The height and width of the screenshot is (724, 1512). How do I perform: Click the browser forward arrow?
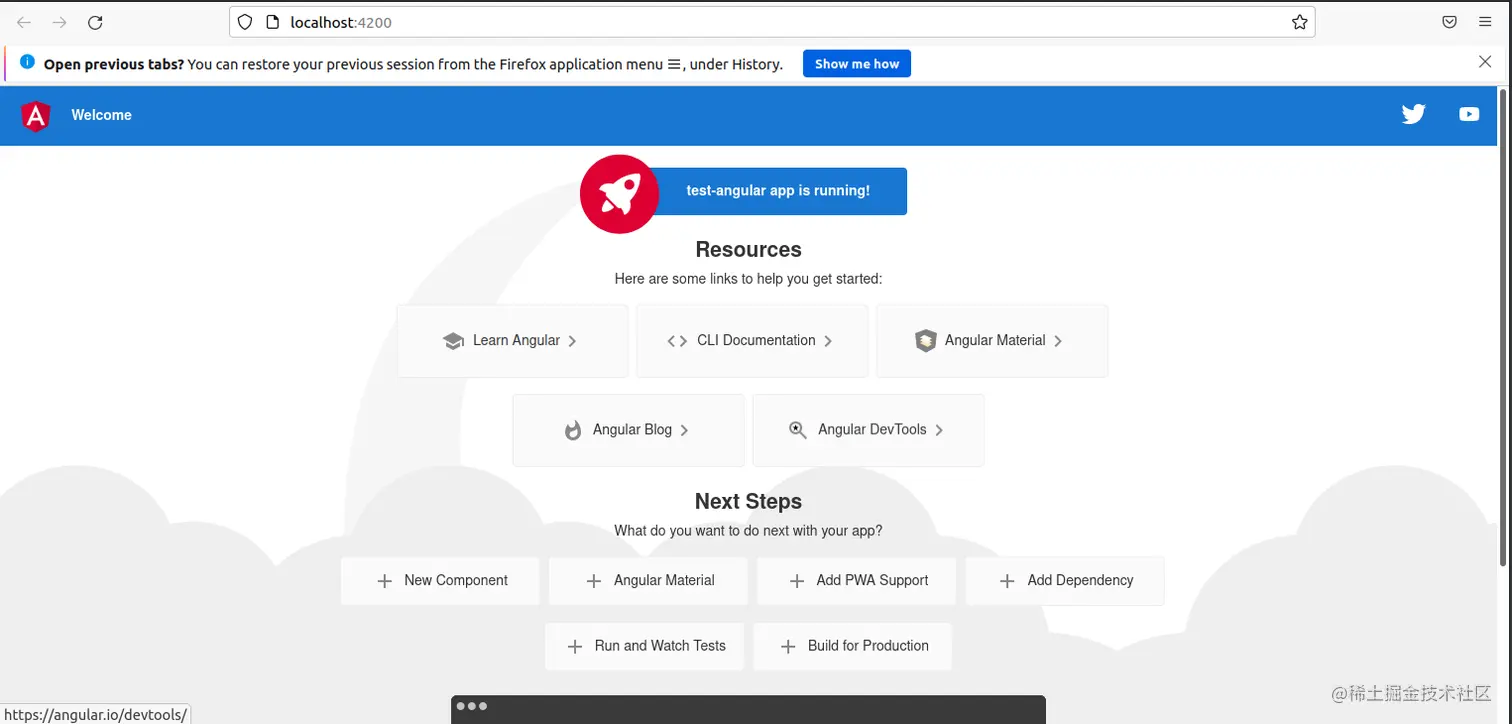(59, 22)
